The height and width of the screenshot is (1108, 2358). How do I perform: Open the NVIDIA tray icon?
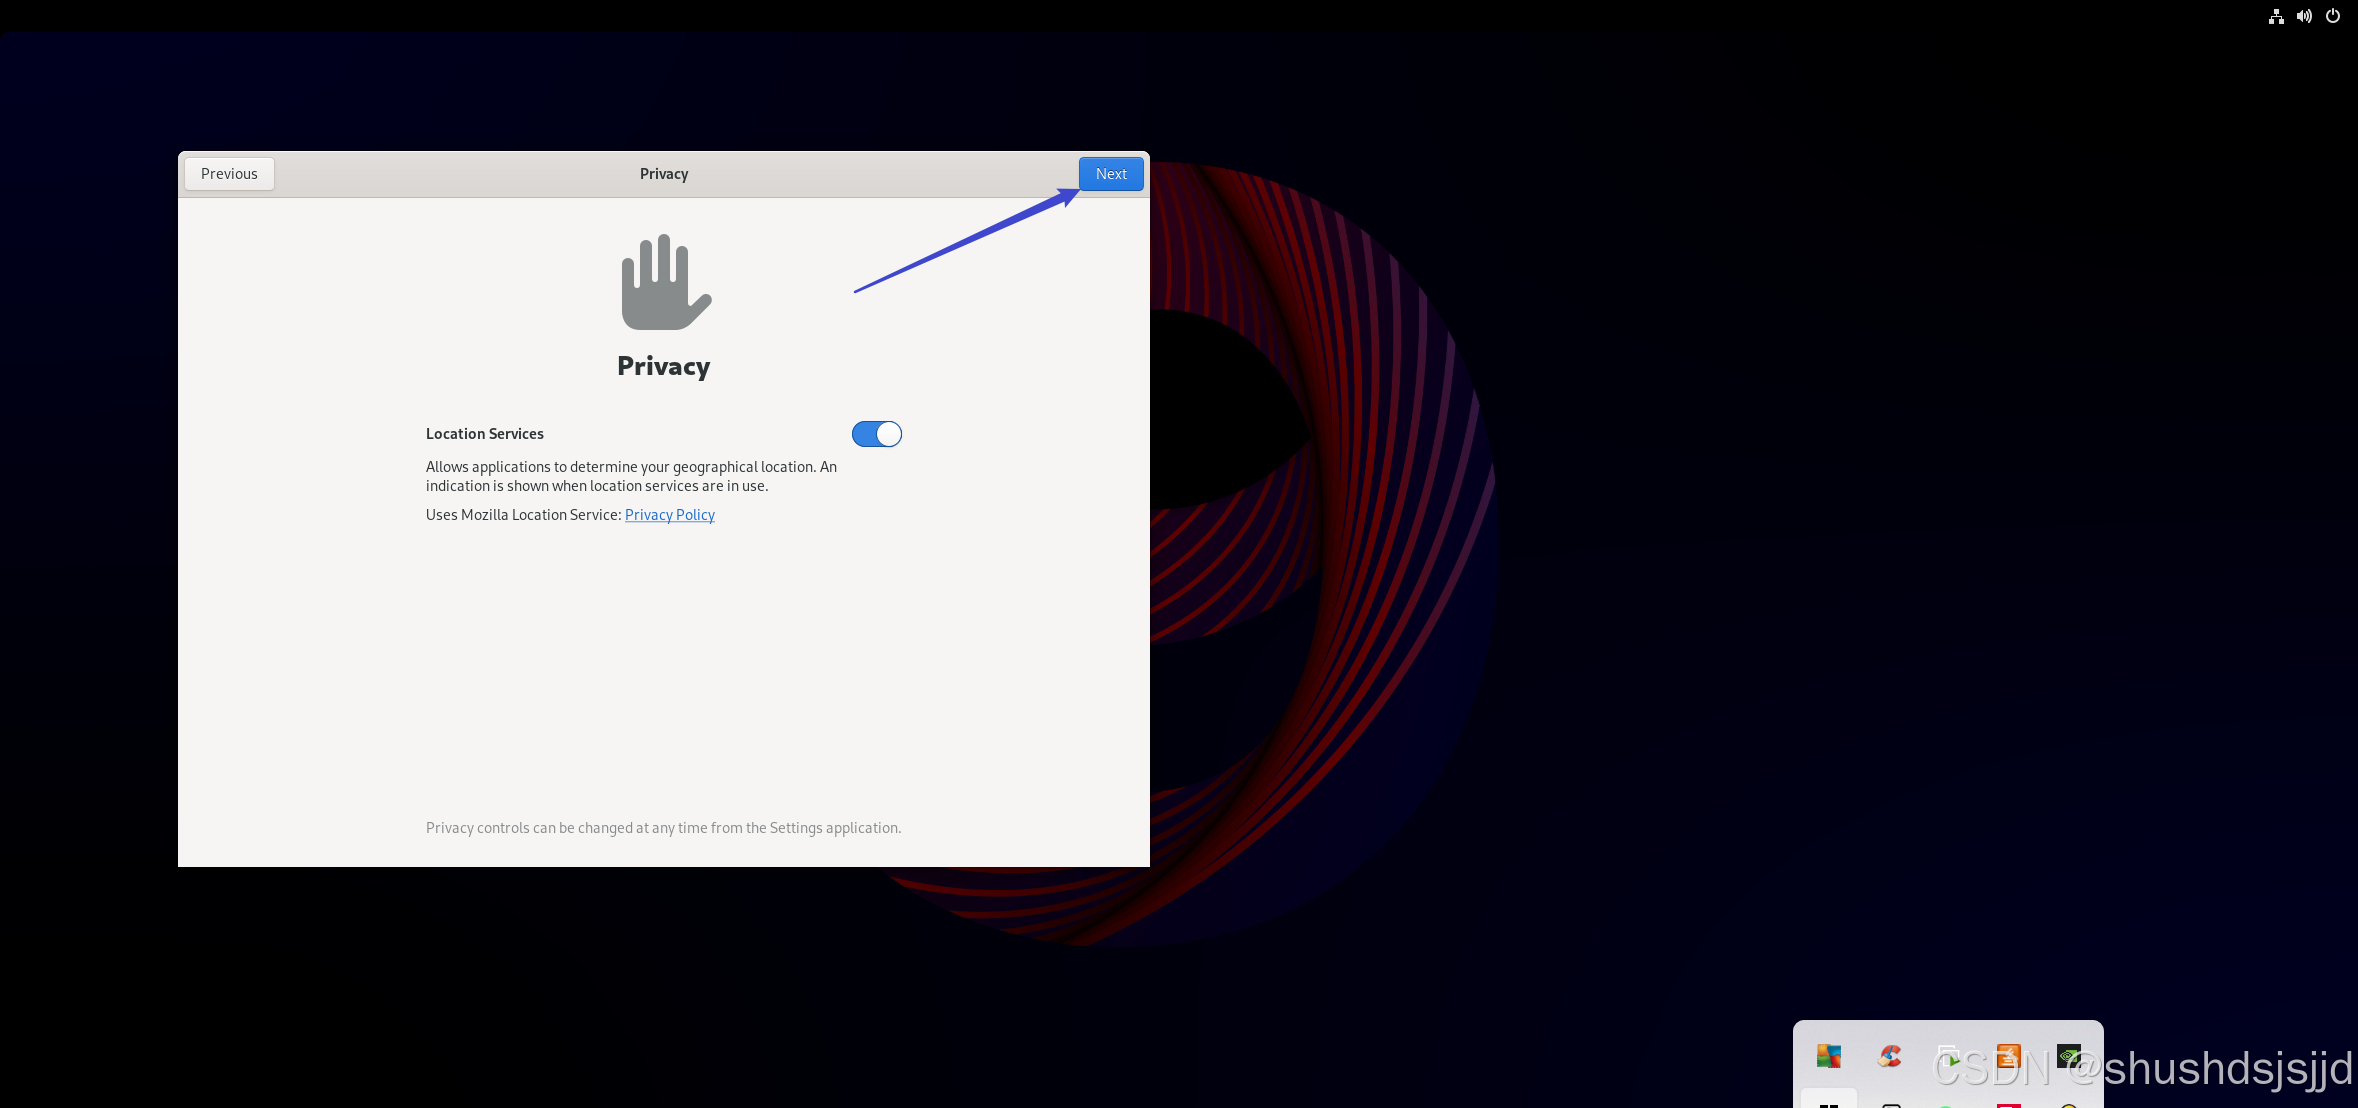(x=2069, y=1056)
